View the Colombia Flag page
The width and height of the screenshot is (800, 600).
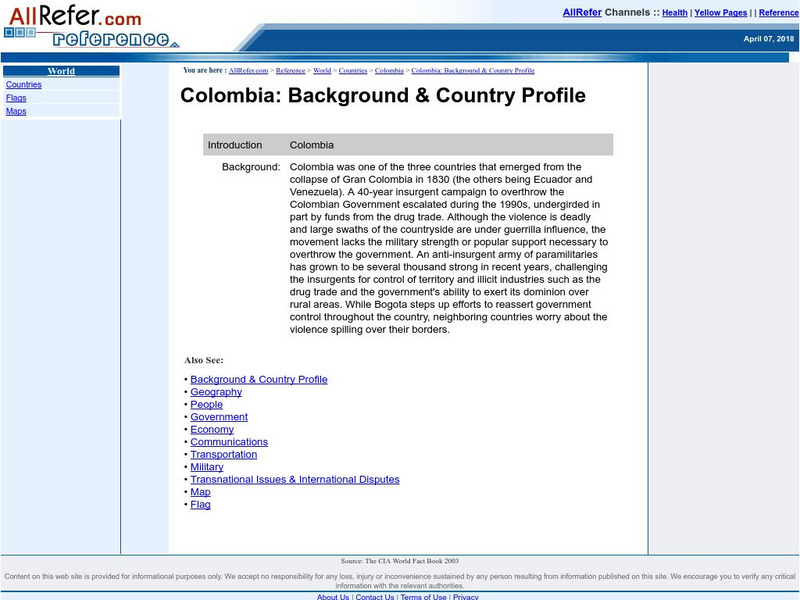point(200,504)
